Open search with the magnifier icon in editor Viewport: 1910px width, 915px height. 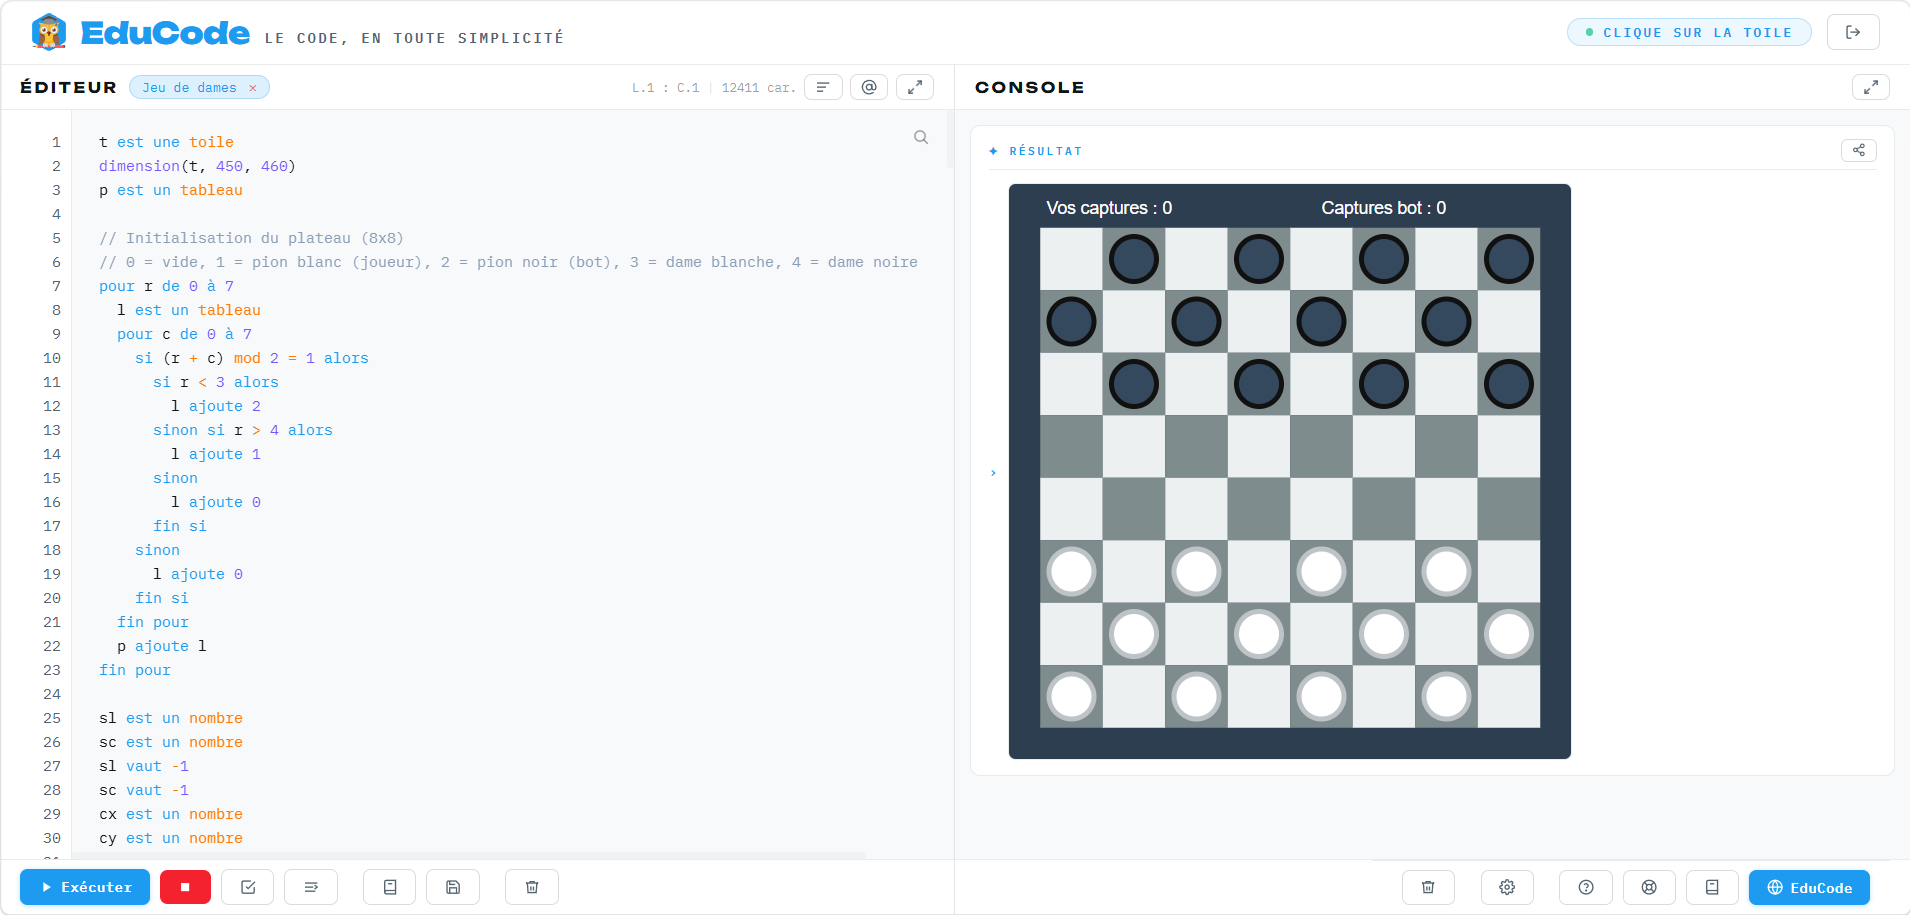921,137
